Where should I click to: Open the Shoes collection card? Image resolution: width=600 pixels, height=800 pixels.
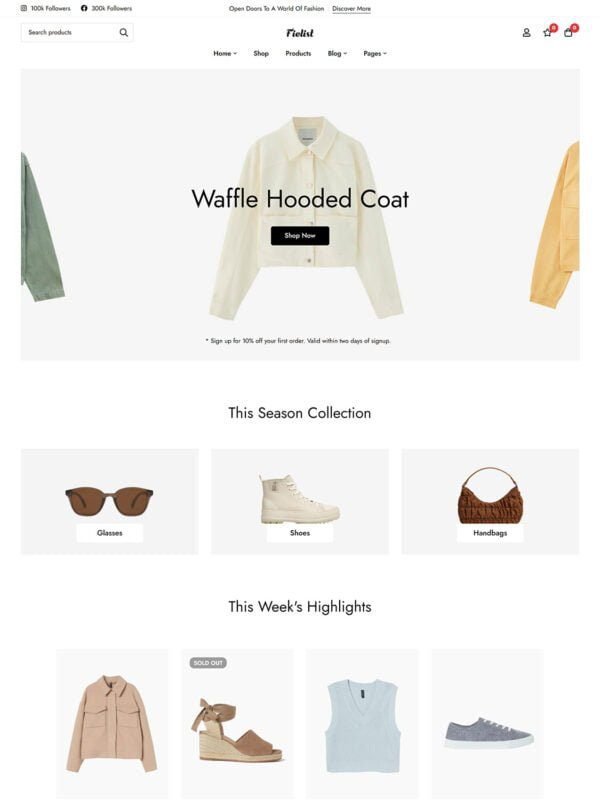pos(300,502)
